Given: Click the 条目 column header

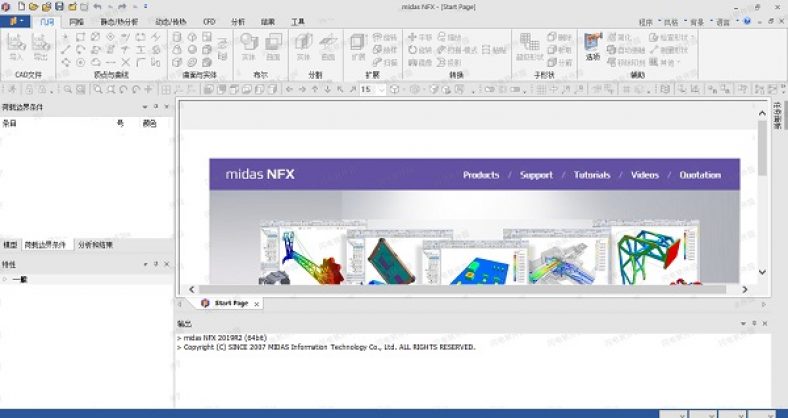Looking at the screenshot, I should tap(10, 123).
